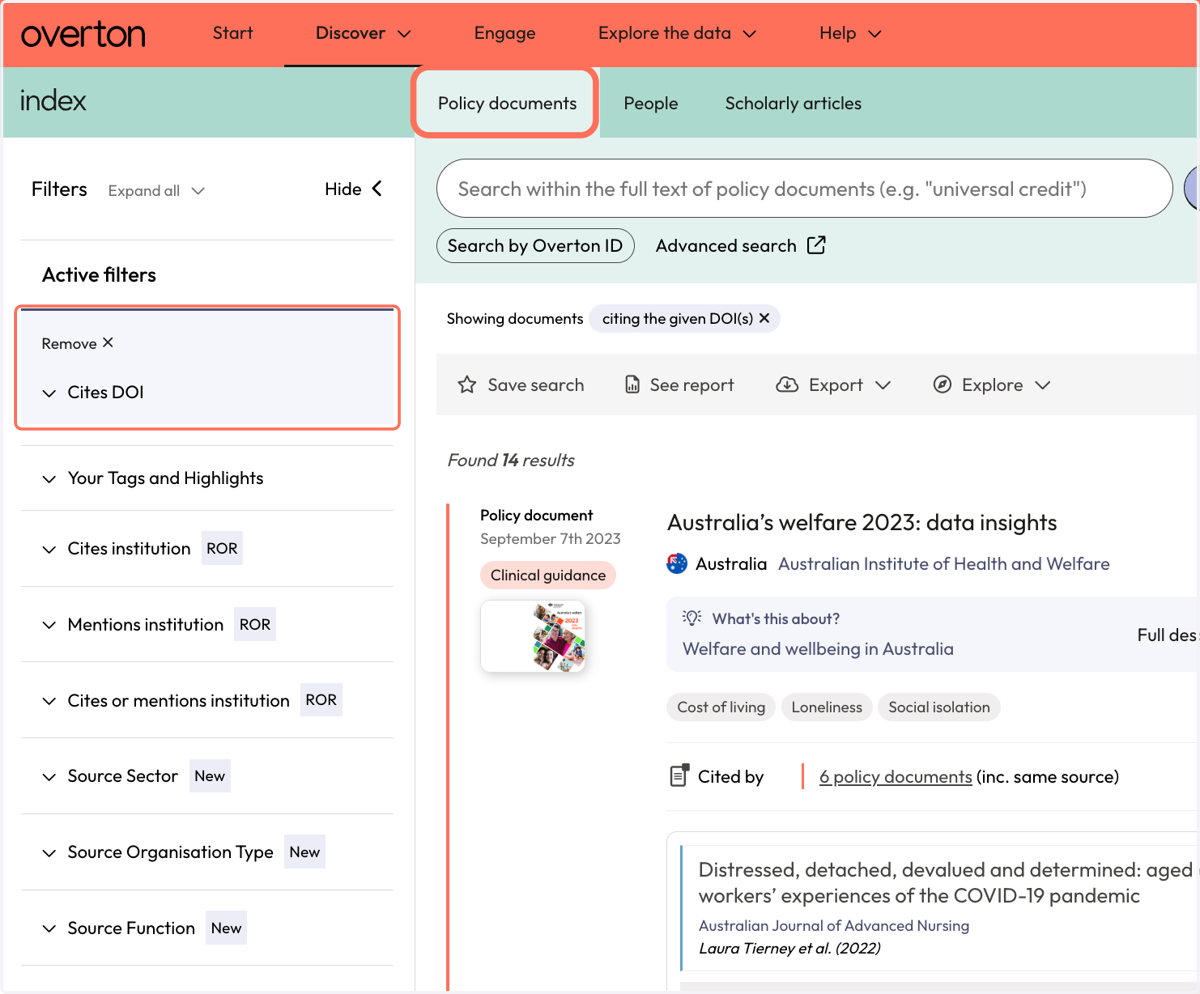Click the Australian flag icon
This screenshot has height=994, width=1200.
[677, 564]
